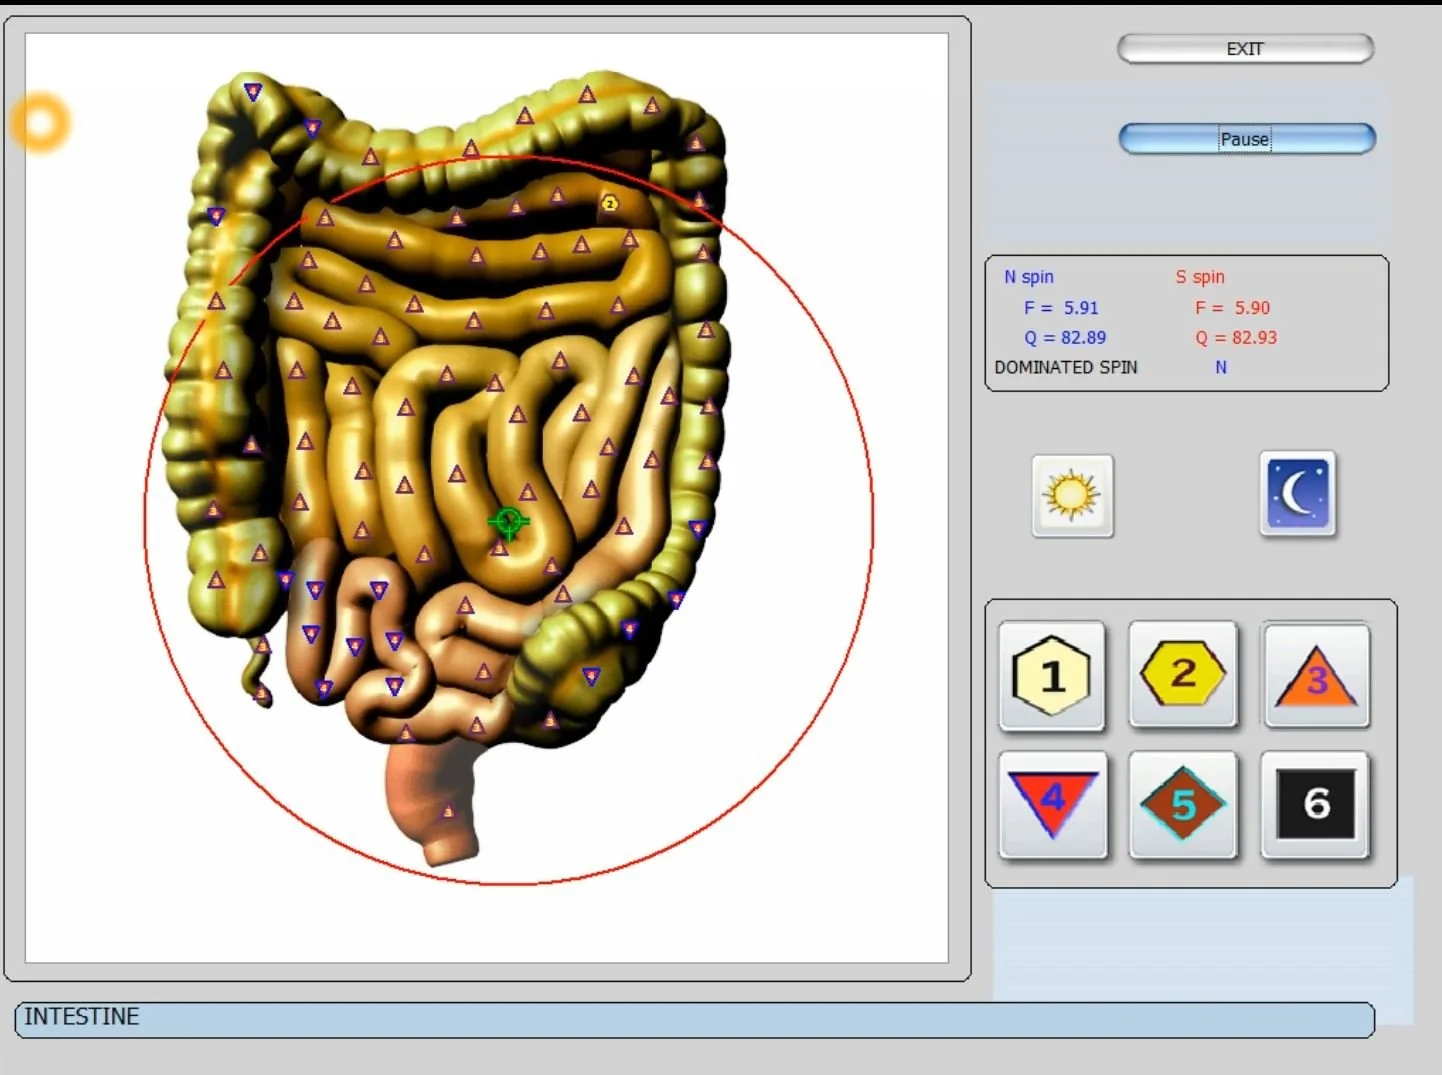Select the crescent moon (night) icon
The width and height of the screenshot is (1442, 1075).
click(1298, 494)
